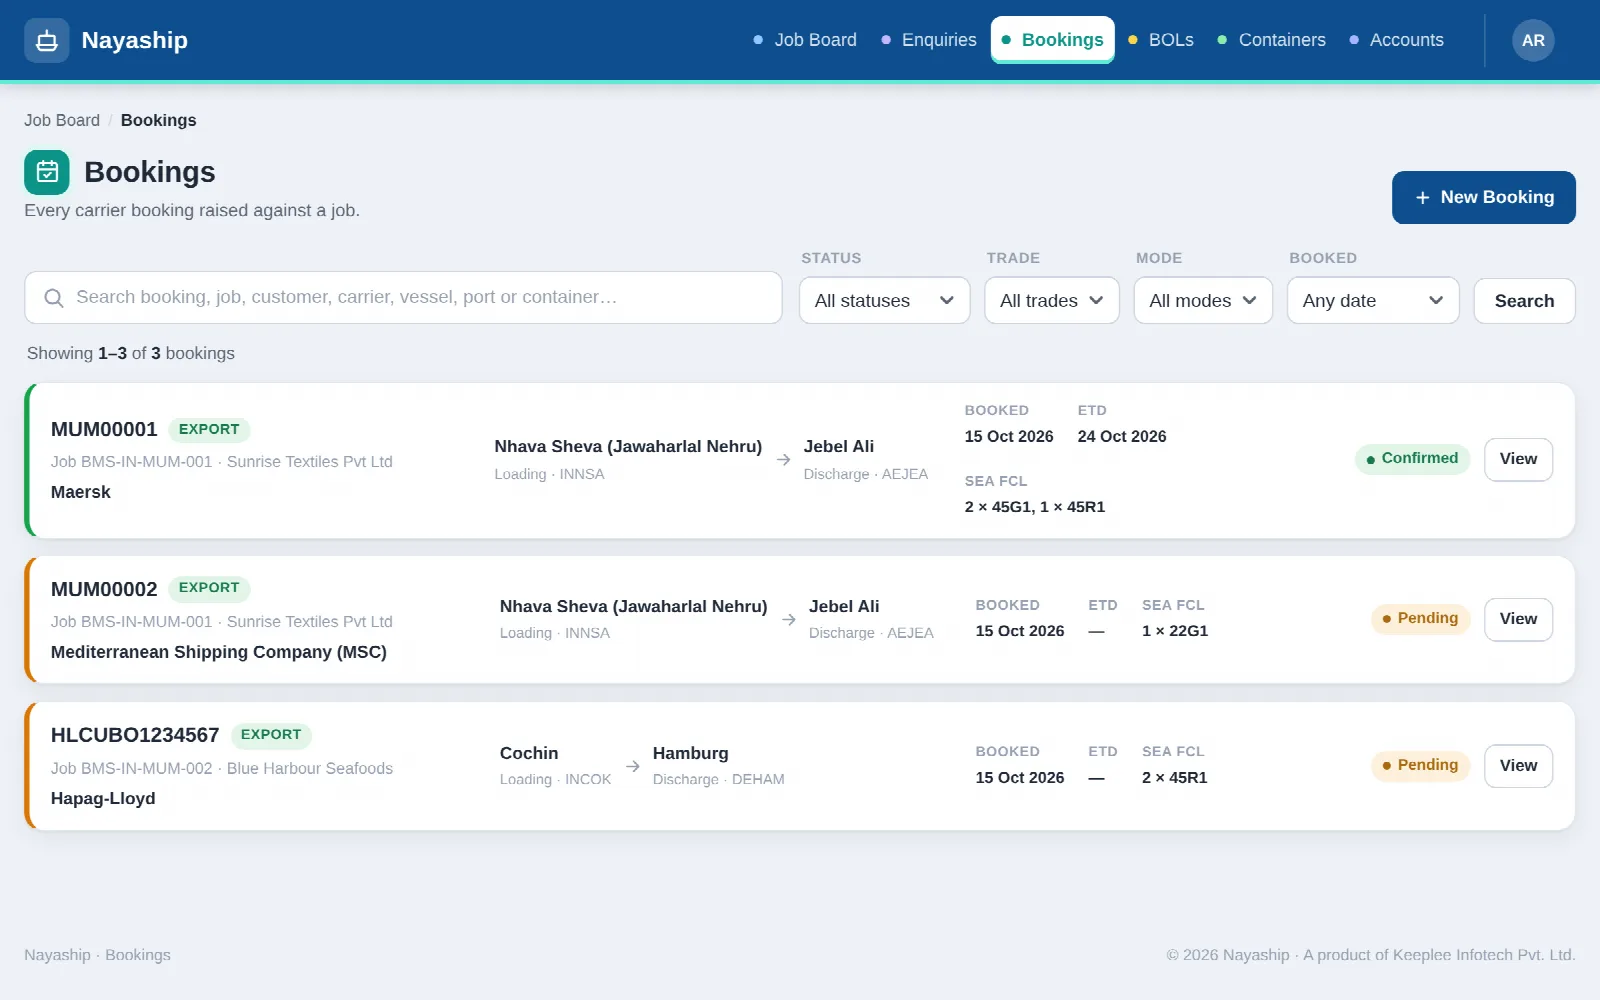Go to the Enquiries tab
1600x1000 pixels.
click(929, 40)
